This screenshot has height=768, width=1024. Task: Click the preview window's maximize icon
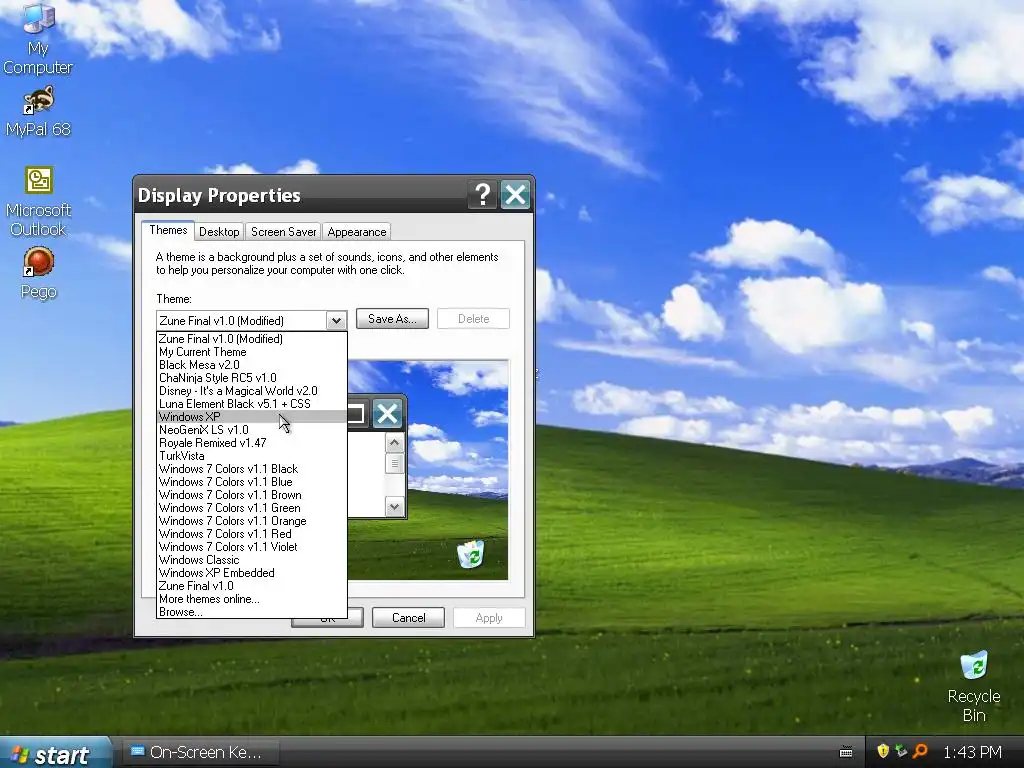point(356,413)
